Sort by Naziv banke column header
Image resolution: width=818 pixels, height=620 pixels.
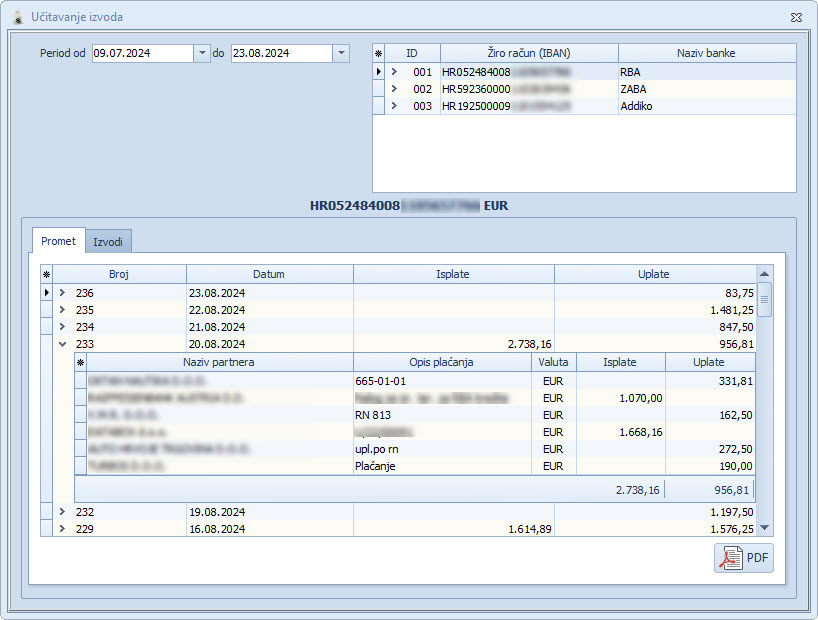(x=706, y=53)
